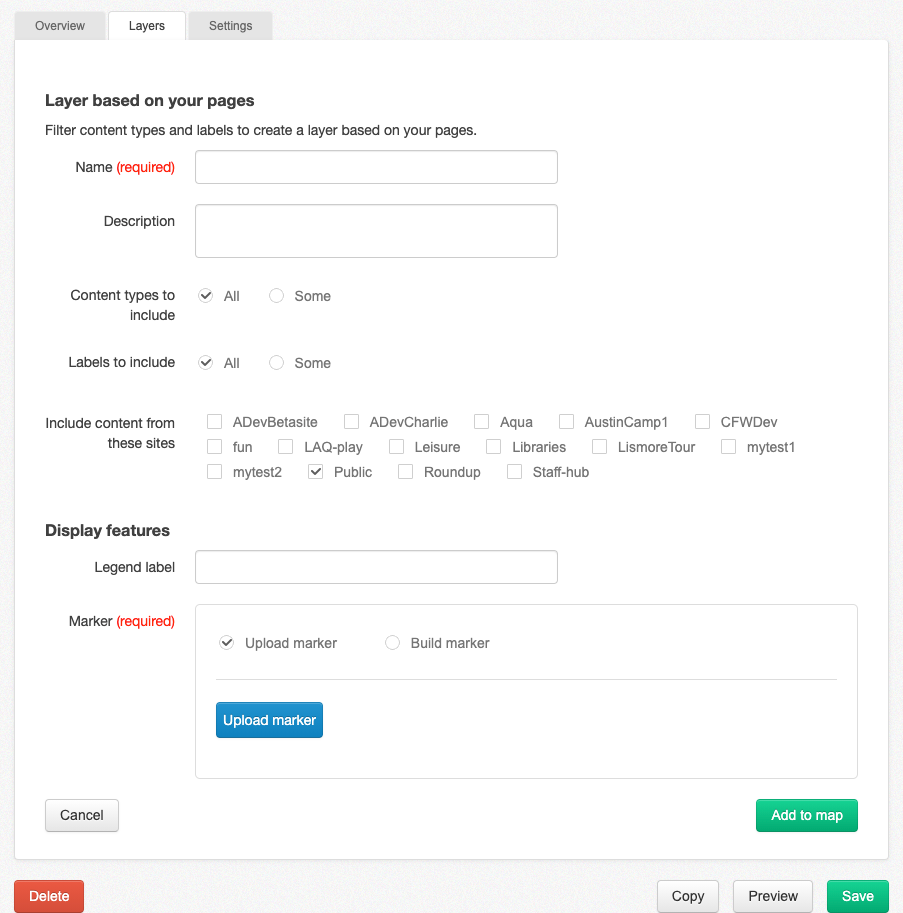Delete this layer
The height and width of the screenshot is (913, 903).
coord(48,896)
